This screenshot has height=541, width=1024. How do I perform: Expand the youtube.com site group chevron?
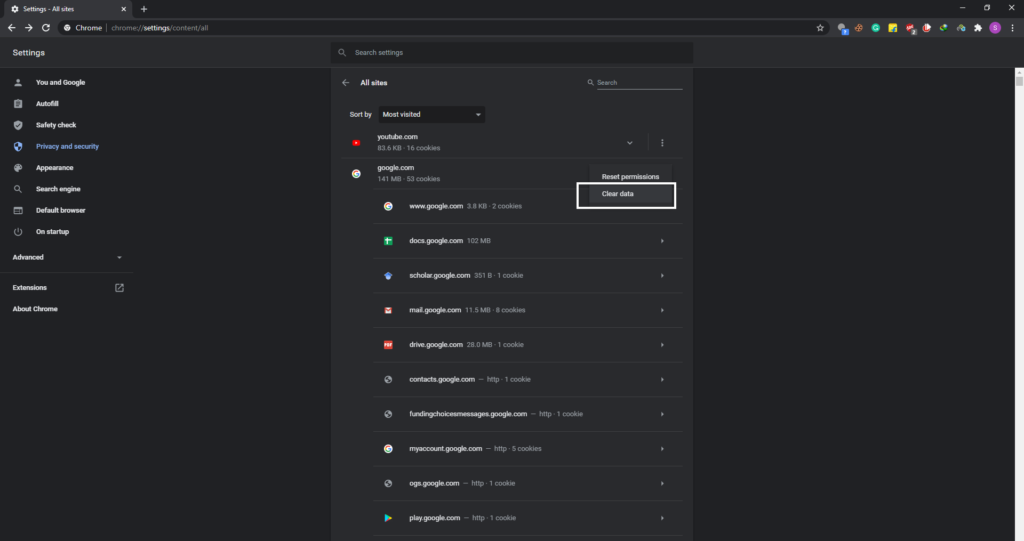point(630,142)
